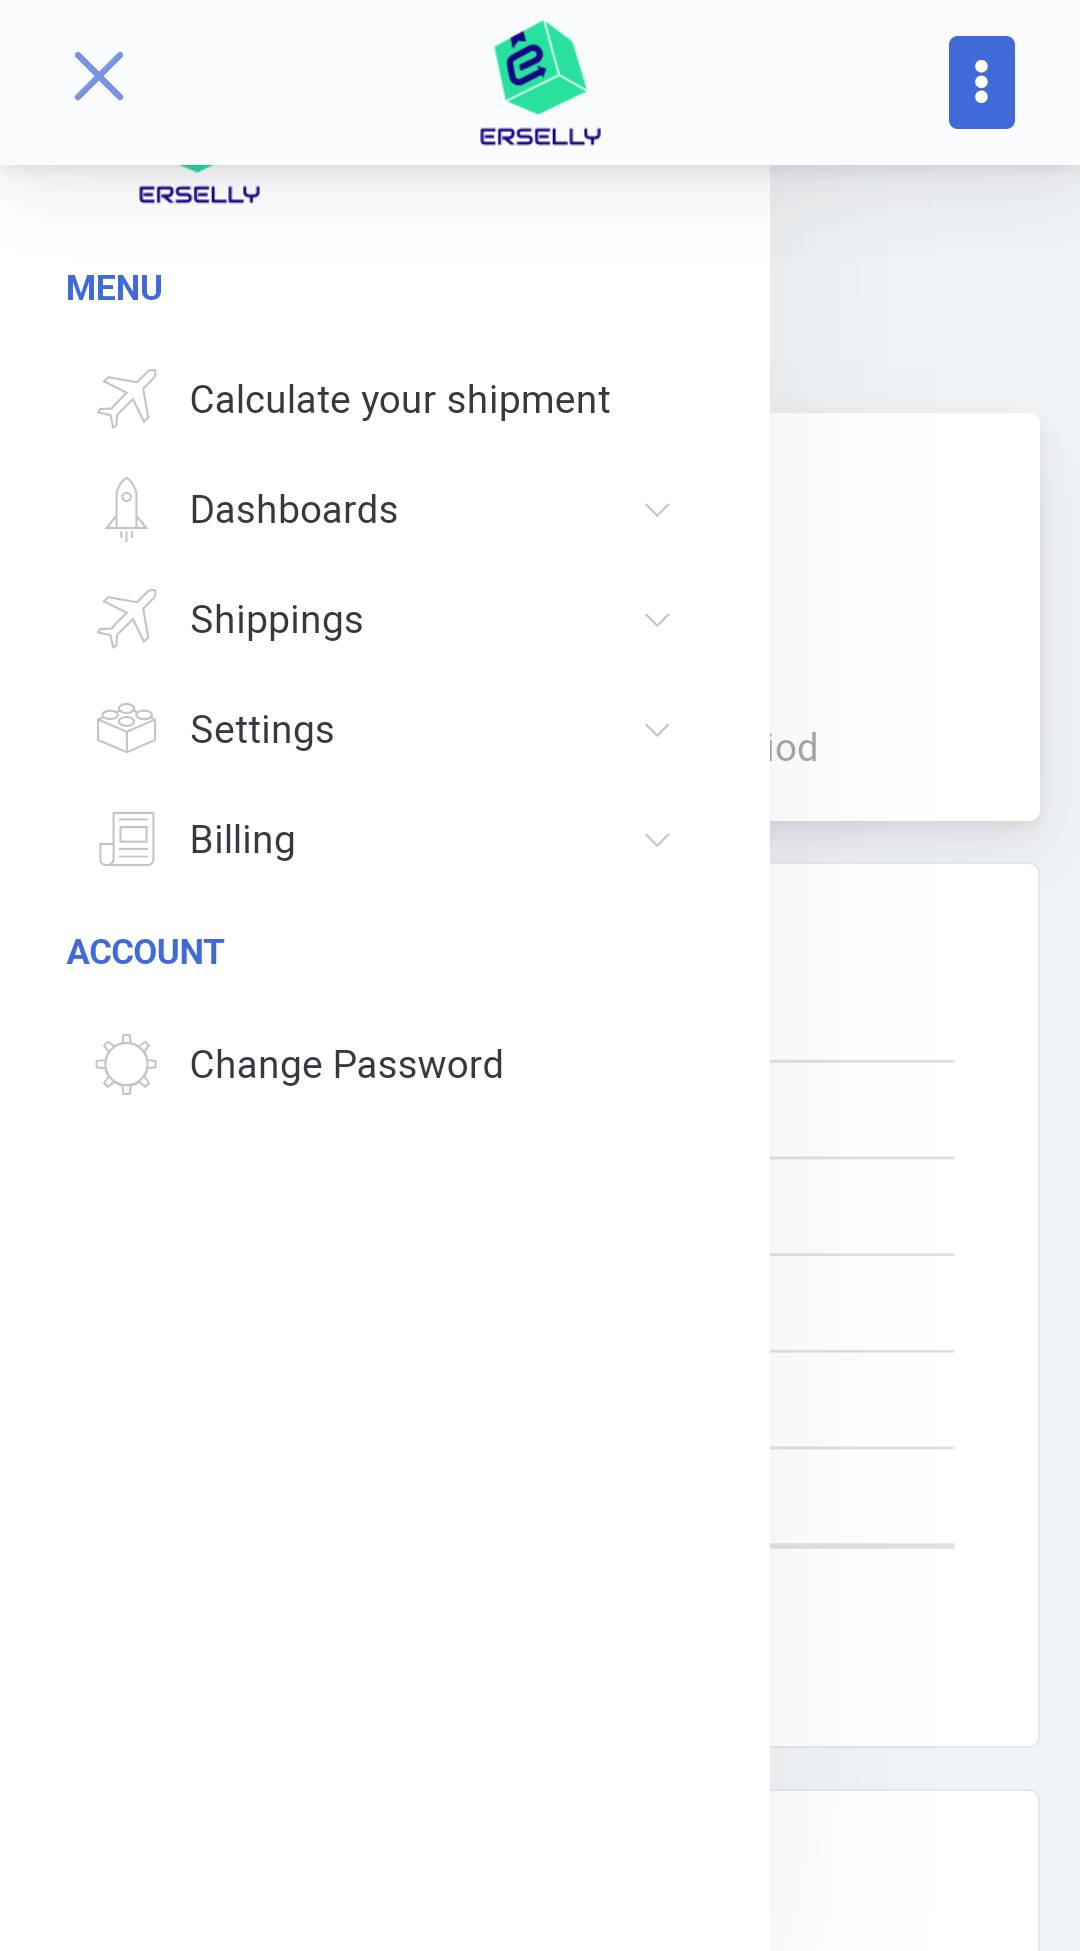The height and width of the screenshot is (1951, 1080).
Task: Select the Billing menu label
Action: 243,840
